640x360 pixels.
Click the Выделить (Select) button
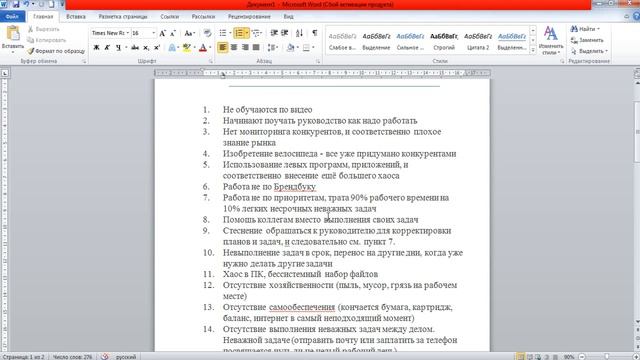click(x=589, y=51)
